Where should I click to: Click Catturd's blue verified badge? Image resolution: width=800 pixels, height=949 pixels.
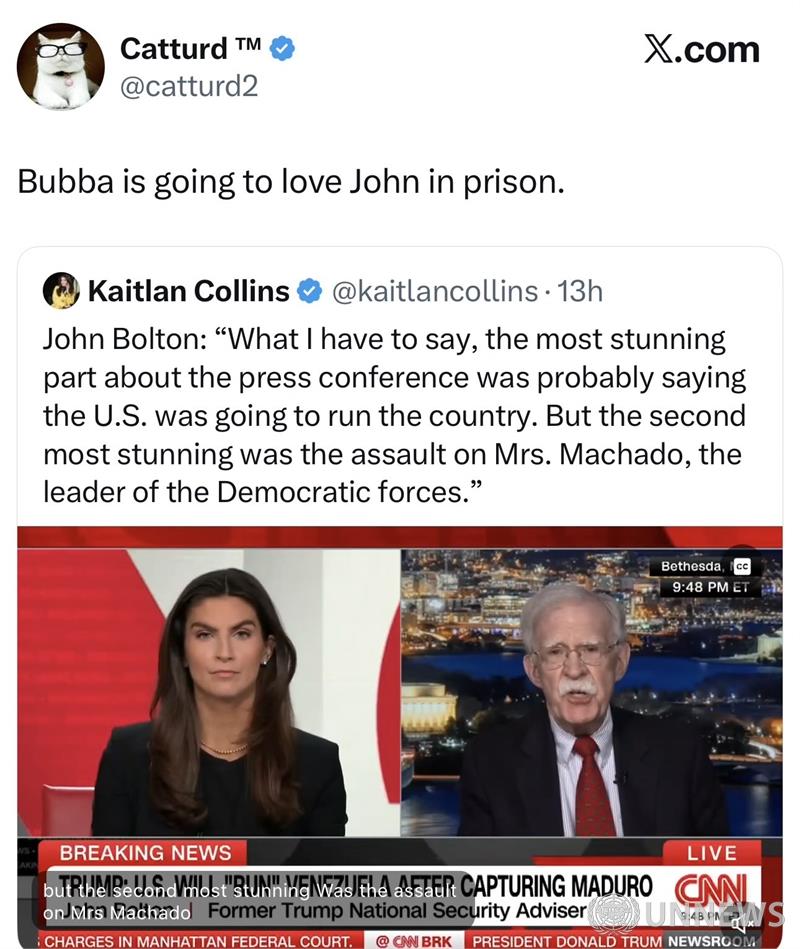click(x=283, y=48)
